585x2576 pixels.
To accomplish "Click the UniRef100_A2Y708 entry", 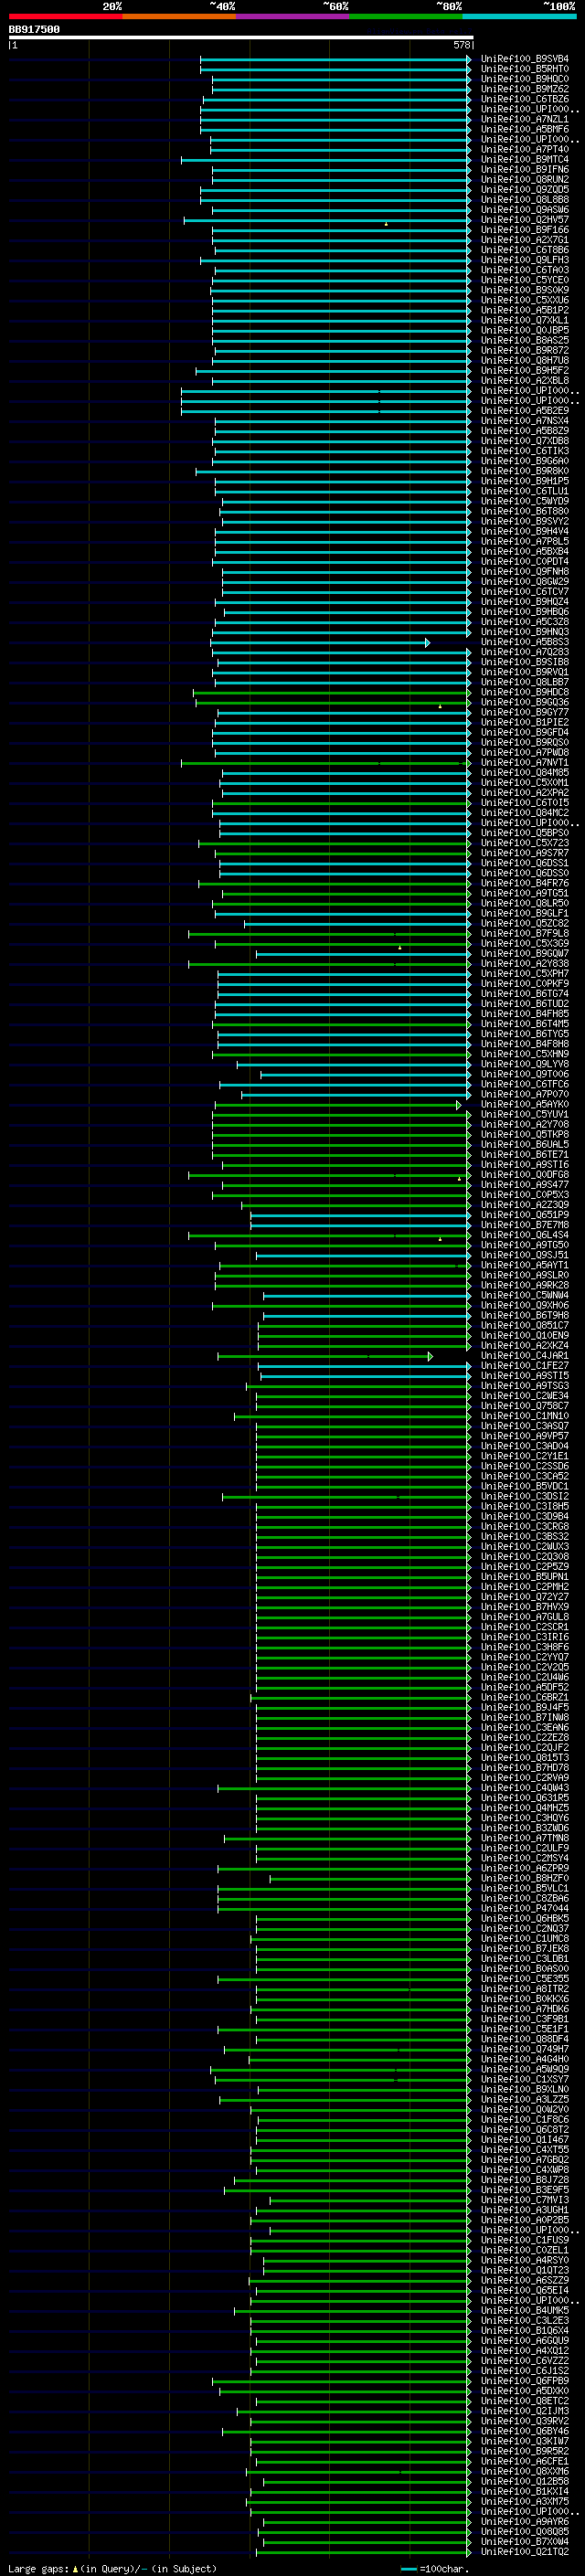I will click(525, 1125).
